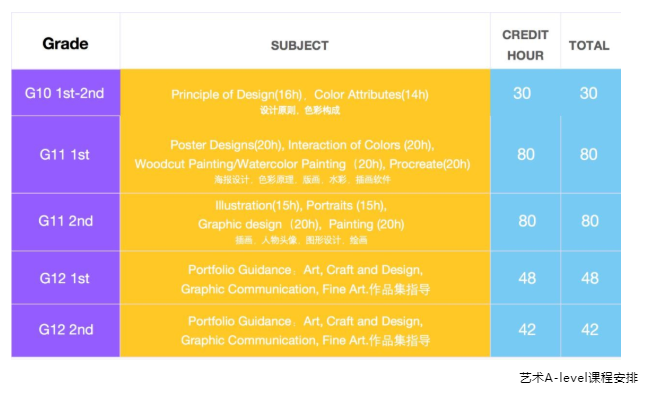Click G12 2nd Portfolio Guidance subject cell
Viewport: 653px width, 395px height.
point(305,330)
